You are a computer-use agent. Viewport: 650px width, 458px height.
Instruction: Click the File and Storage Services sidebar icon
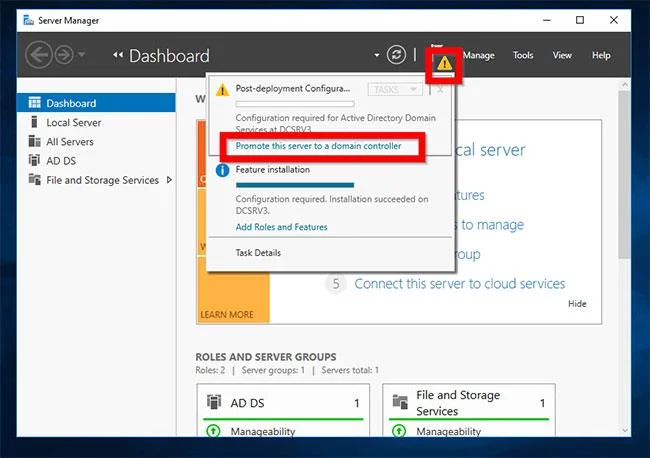(x=34, y=179)
